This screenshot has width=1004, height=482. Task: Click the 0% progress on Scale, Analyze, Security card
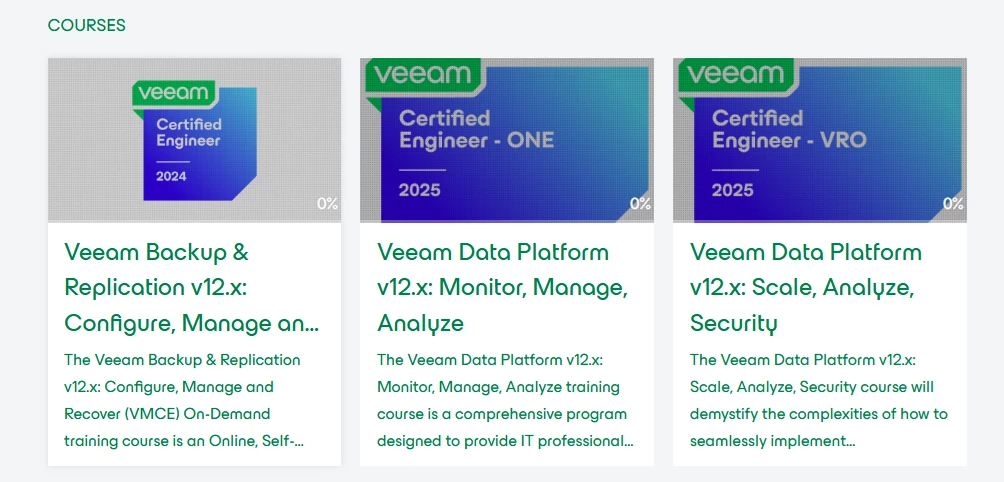[x=953, y=204]
